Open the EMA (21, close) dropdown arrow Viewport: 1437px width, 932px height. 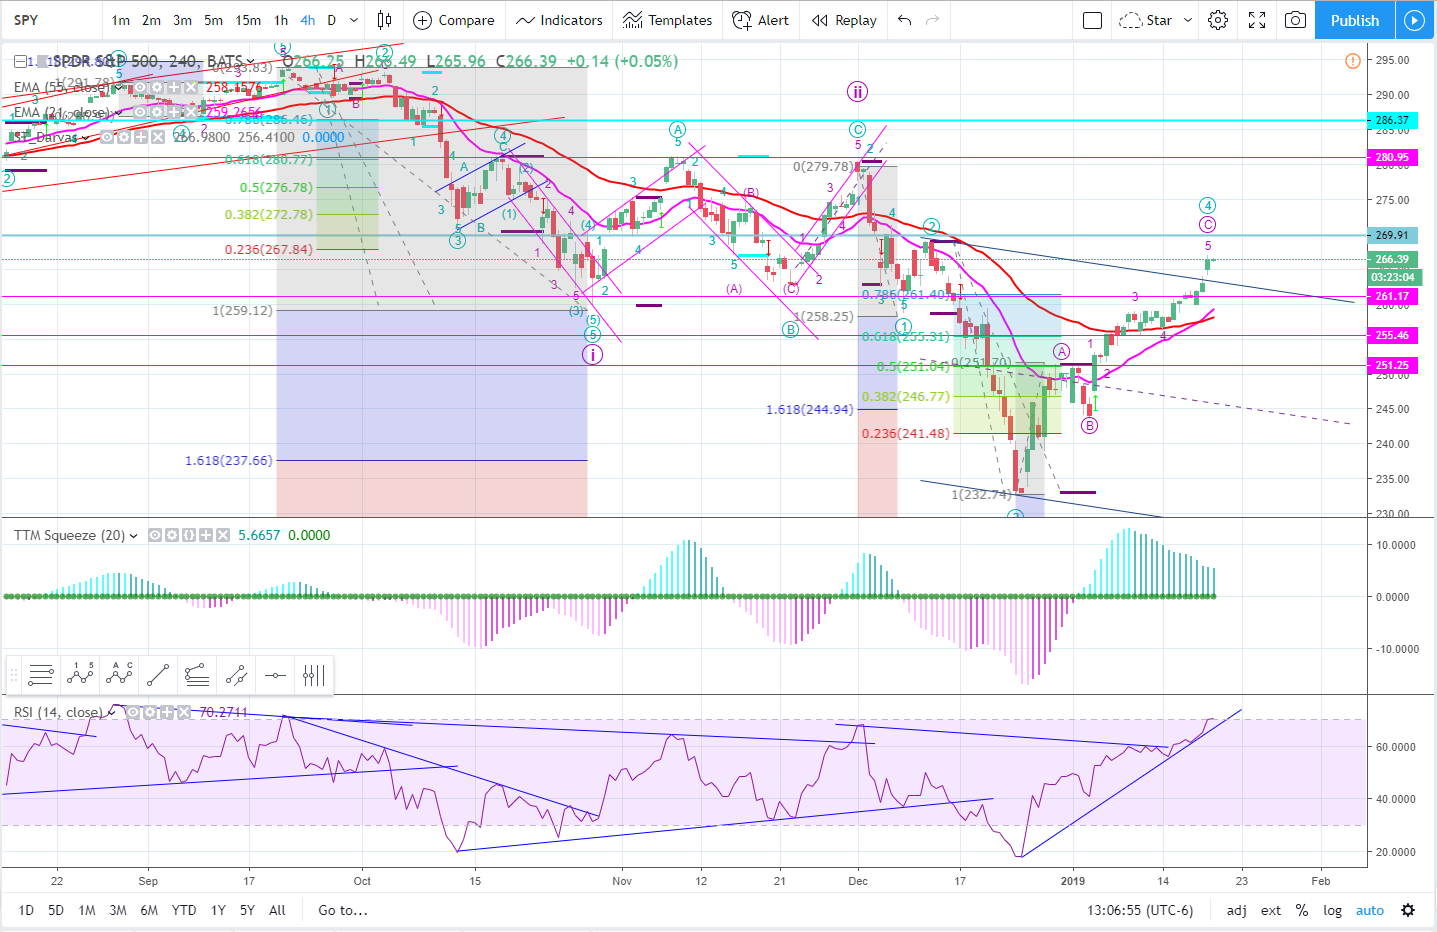(x=117, y=112)
